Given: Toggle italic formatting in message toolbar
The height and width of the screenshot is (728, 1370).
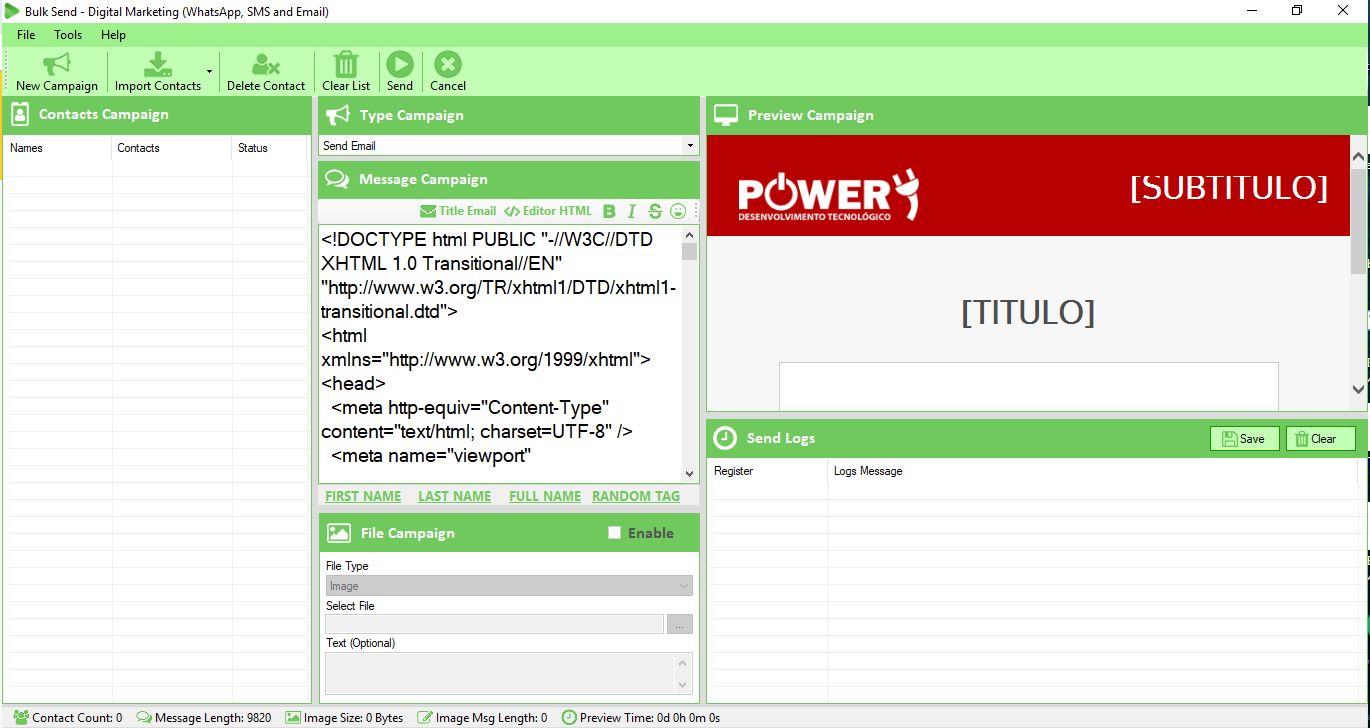Looking at the screenshot, I should coord(632,211).
